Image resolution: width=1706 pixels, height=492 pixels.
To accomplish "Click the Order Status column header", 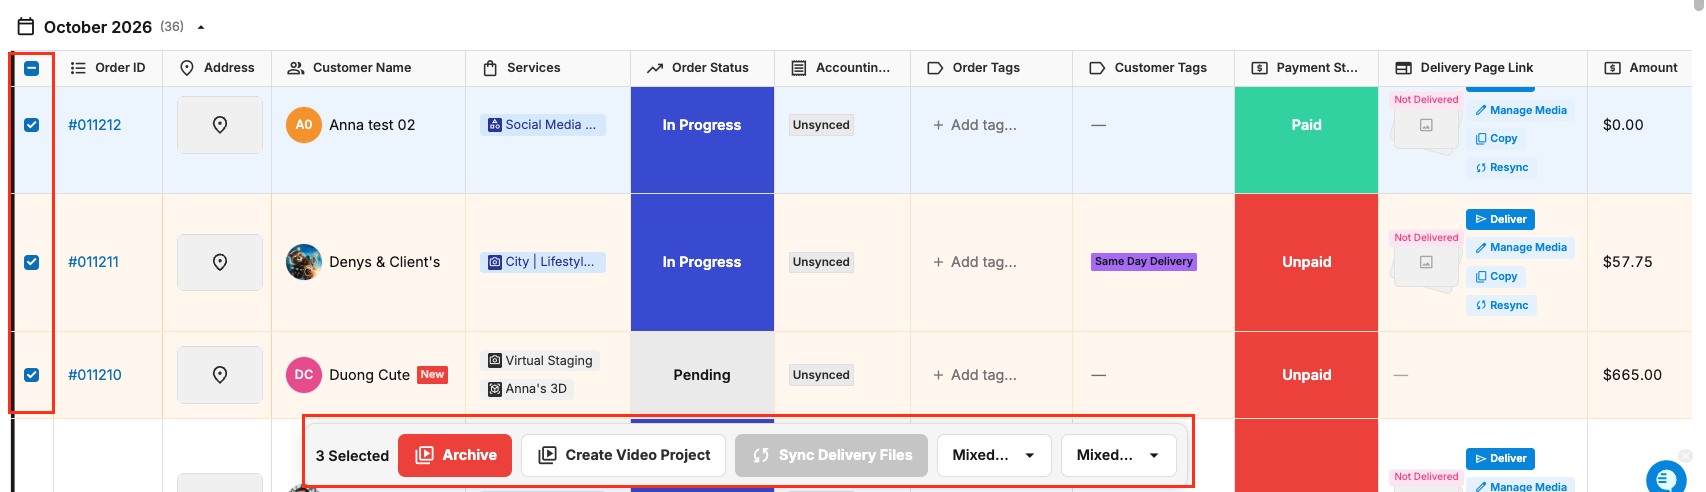I will click(702, 68).
